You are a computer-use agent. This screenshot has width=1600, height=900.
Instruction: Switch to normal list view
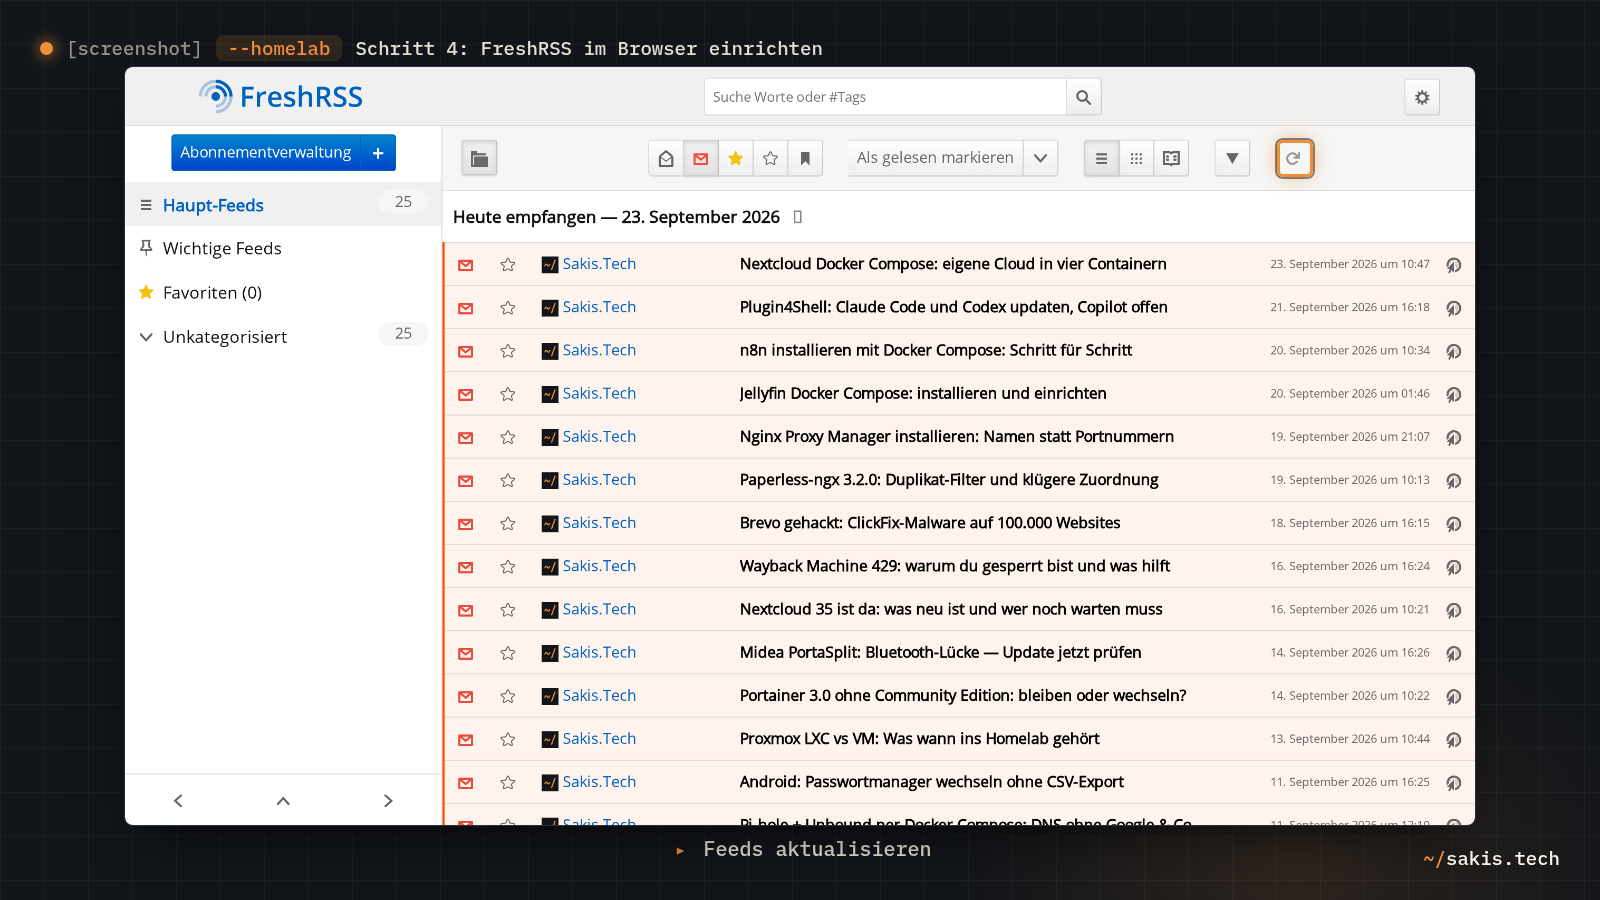pos(1101,158)
